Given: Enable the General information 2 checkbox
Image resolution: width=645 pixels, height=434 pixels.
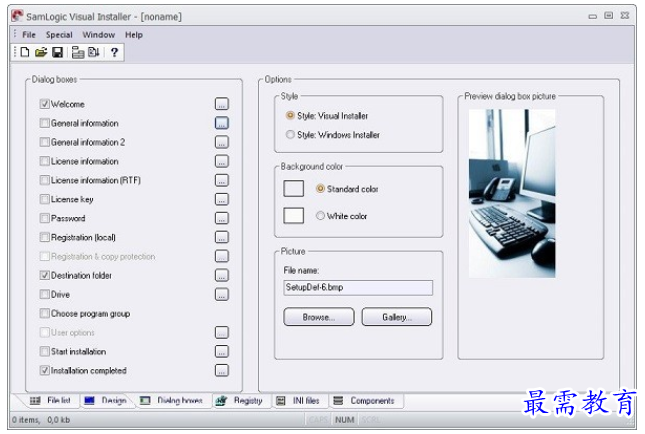Looking at the screenshot, I should (44, 142).
